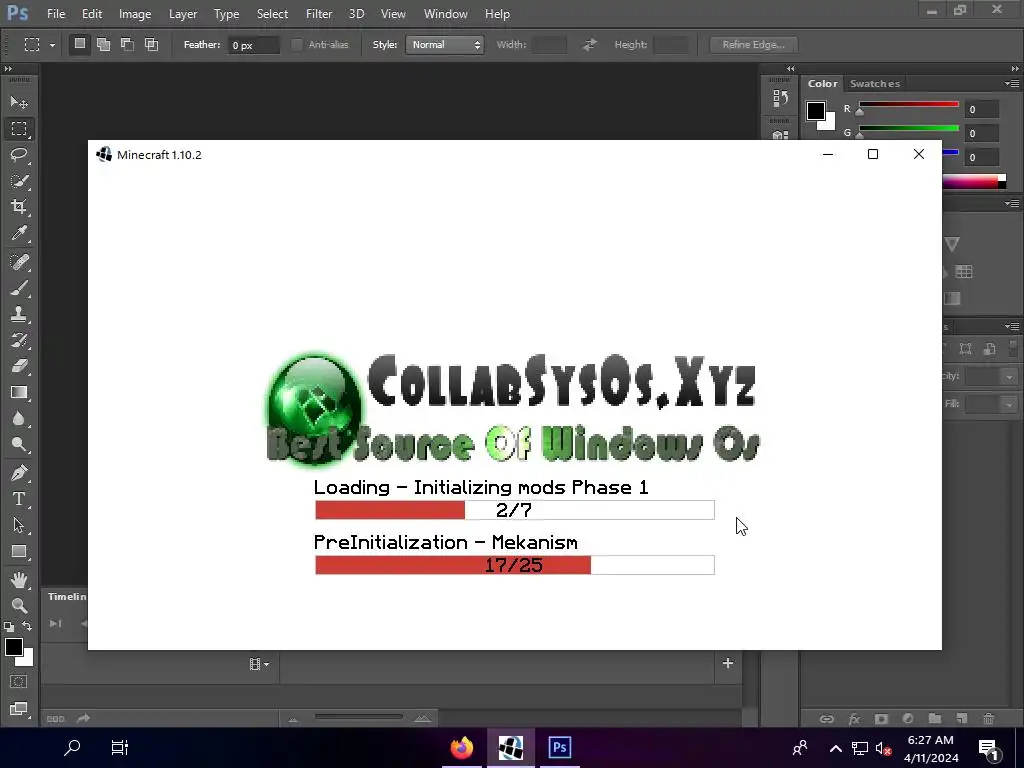Image resolution: width=1024 pixels, height=768 pixels.
Task: Show hidden system tray icons
Action: [x=835, y=748]
